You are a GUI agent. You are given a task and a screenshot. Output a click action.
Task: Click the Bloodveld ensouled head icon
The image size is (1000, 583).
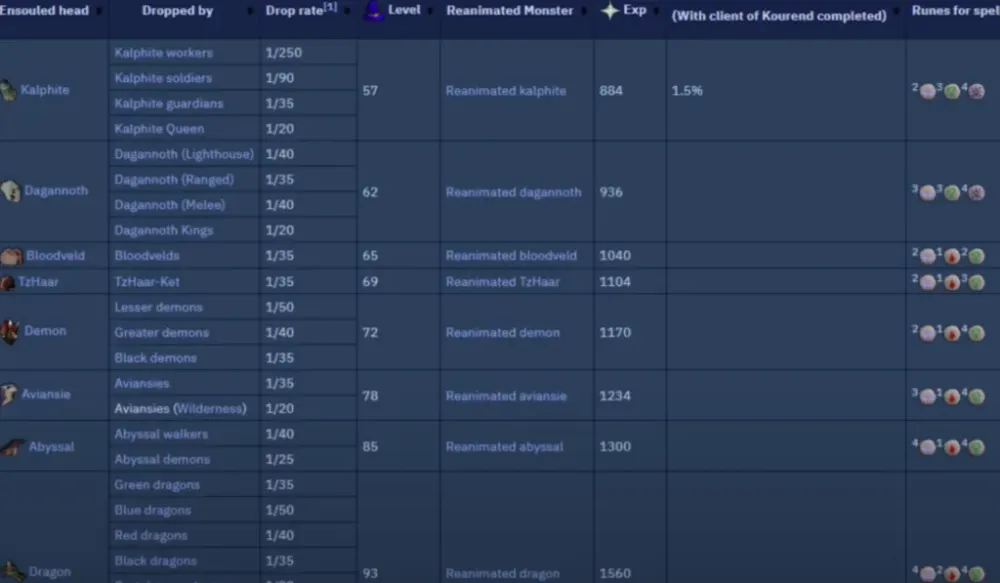(11, 256)
